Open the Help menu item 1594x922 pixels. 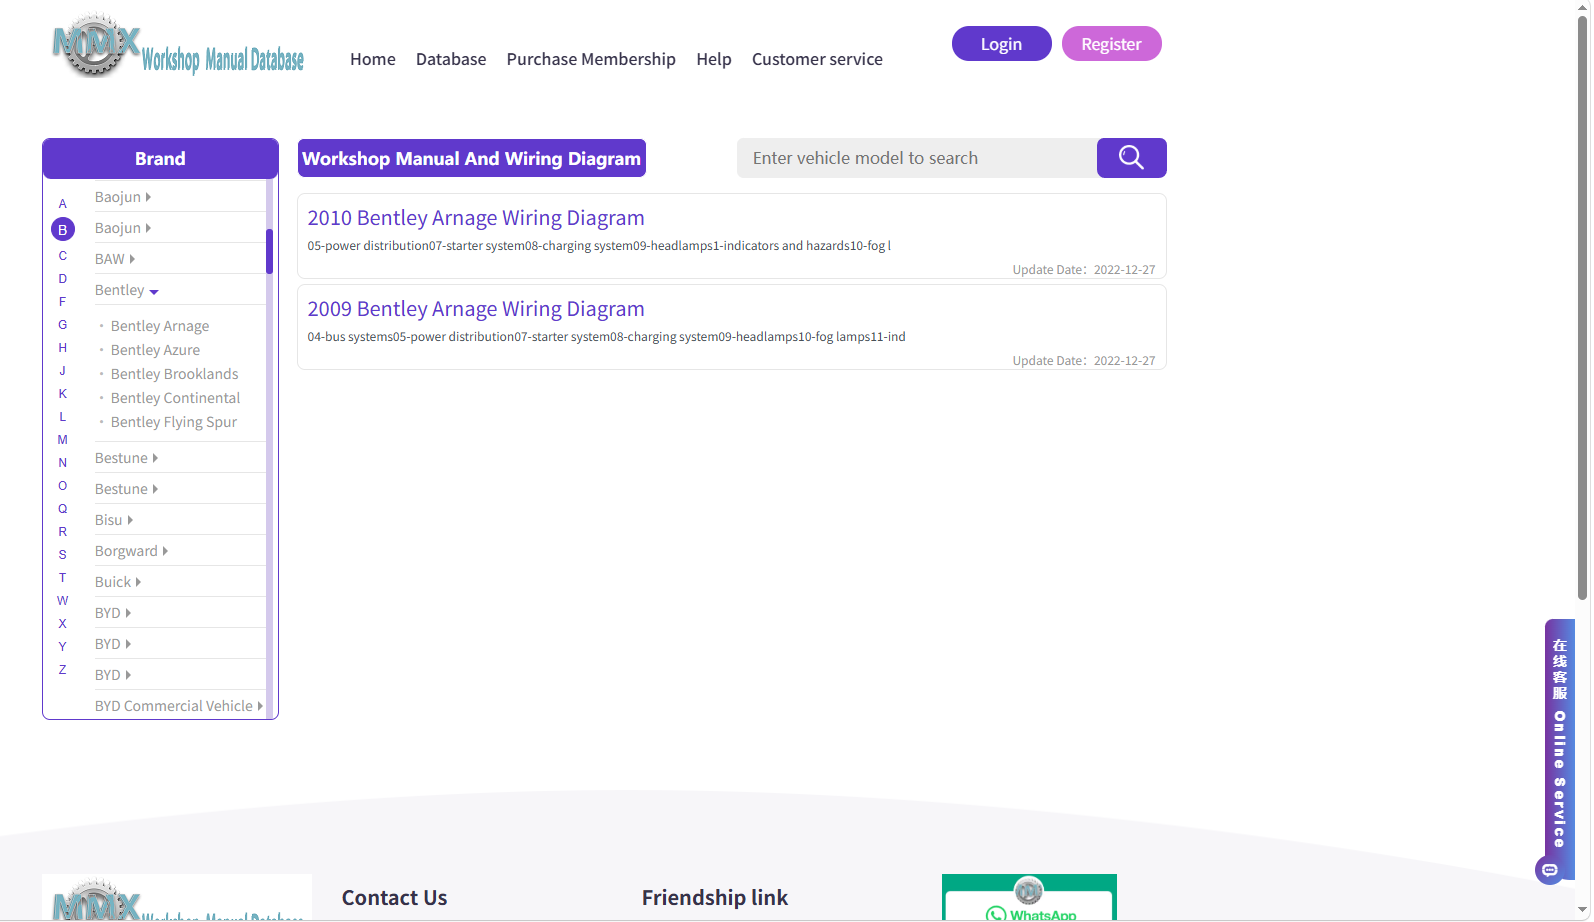(x=714, y=59)
